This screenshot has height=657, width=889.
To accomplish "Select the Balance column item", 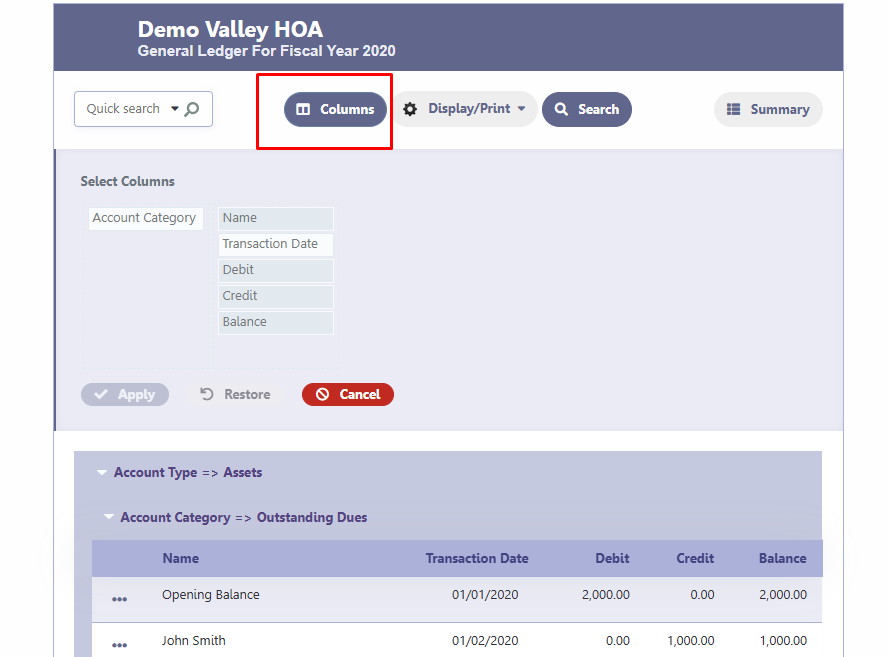I will [x=275, y=322].
